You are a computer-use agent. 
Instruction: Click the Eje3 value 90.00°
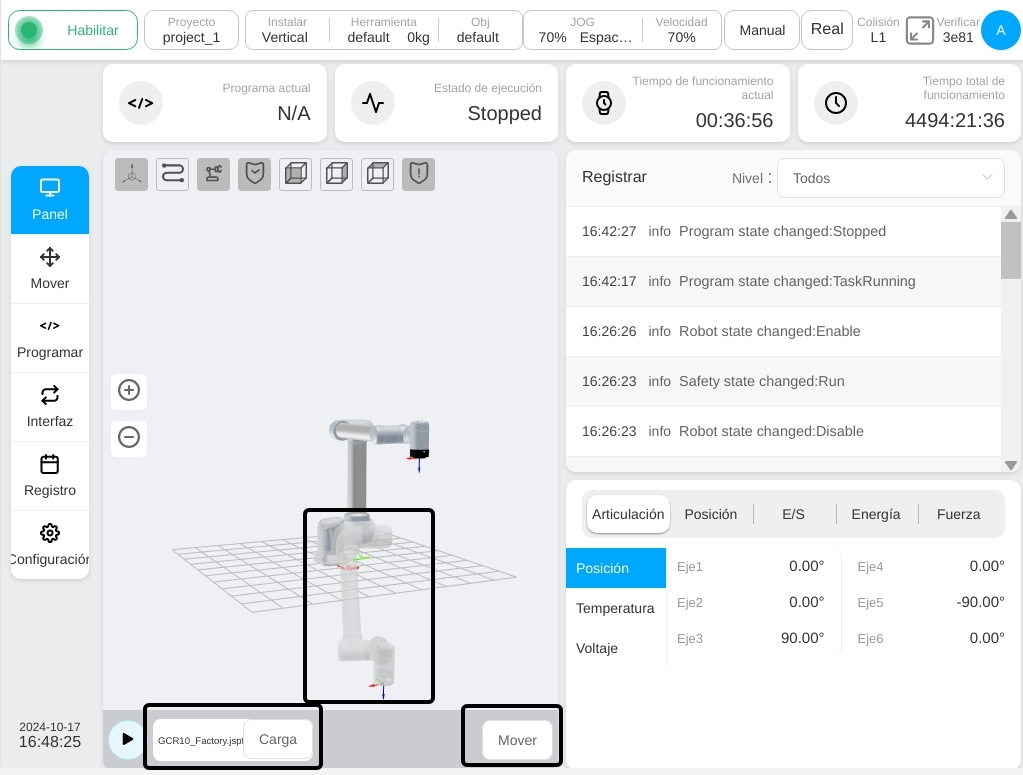tap(802, 638)
